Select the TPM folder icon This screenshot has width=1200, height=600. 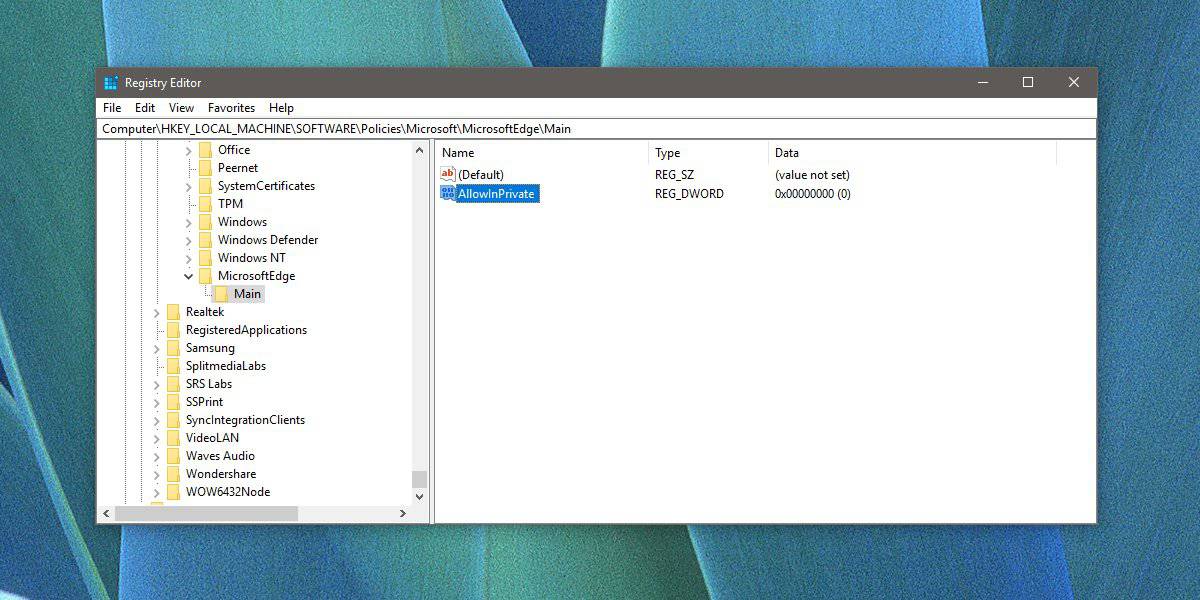206,204
